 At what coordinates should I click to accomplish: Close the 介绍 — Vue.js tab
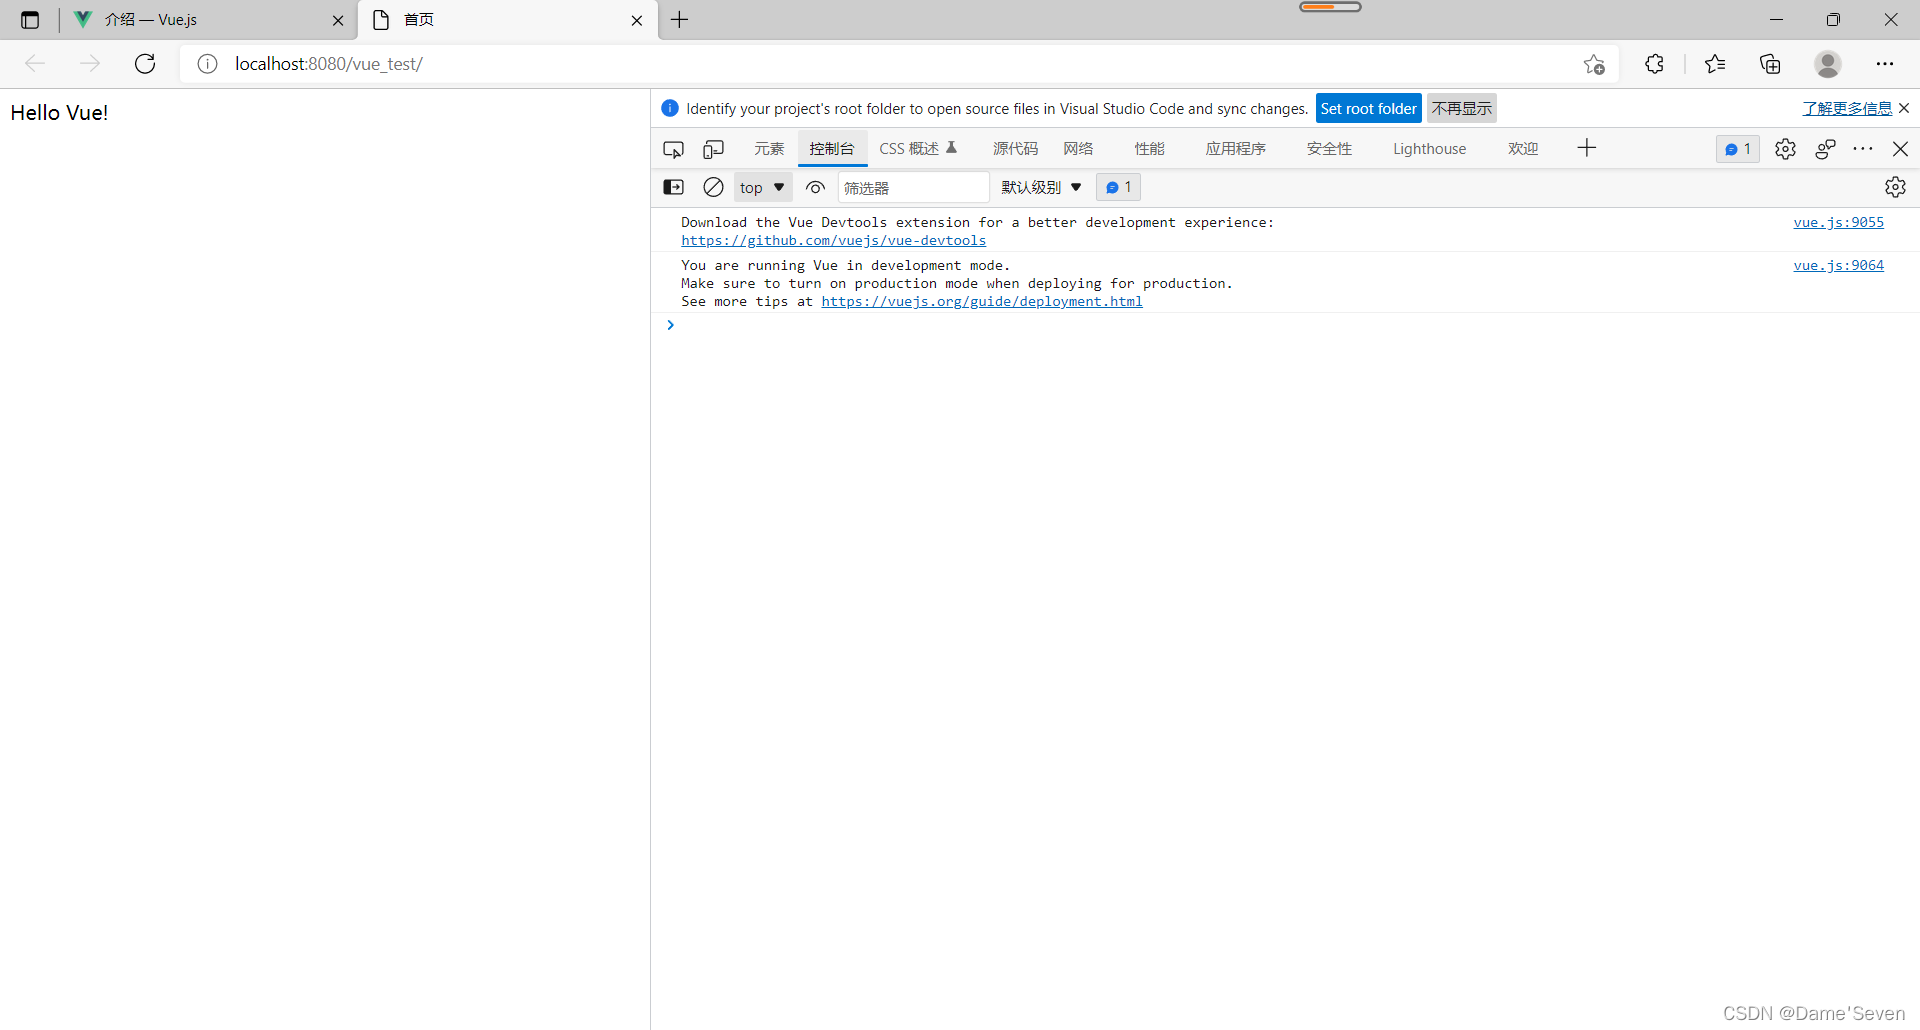(x=338, y=20)
